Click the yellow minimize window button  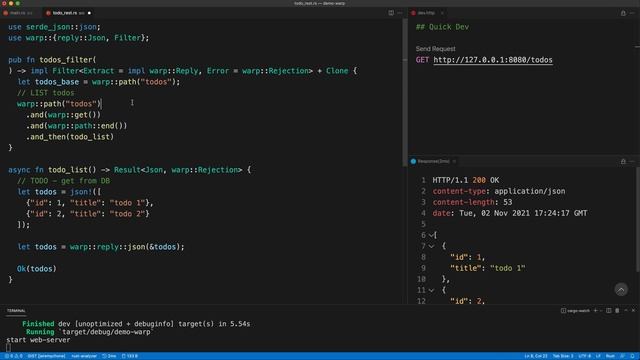11,3
